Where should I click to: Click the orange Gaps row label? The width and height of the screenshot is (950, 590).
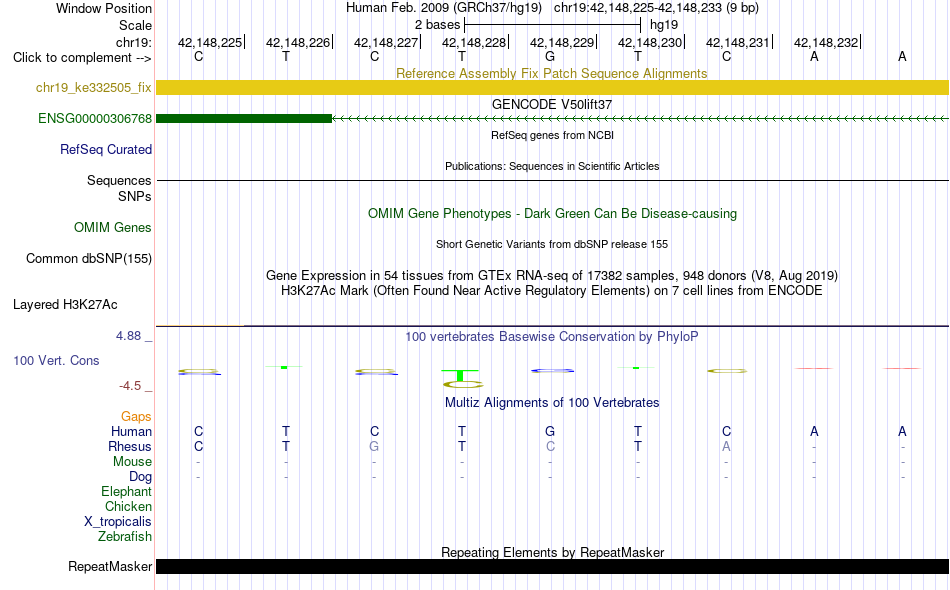click(136, 417)
